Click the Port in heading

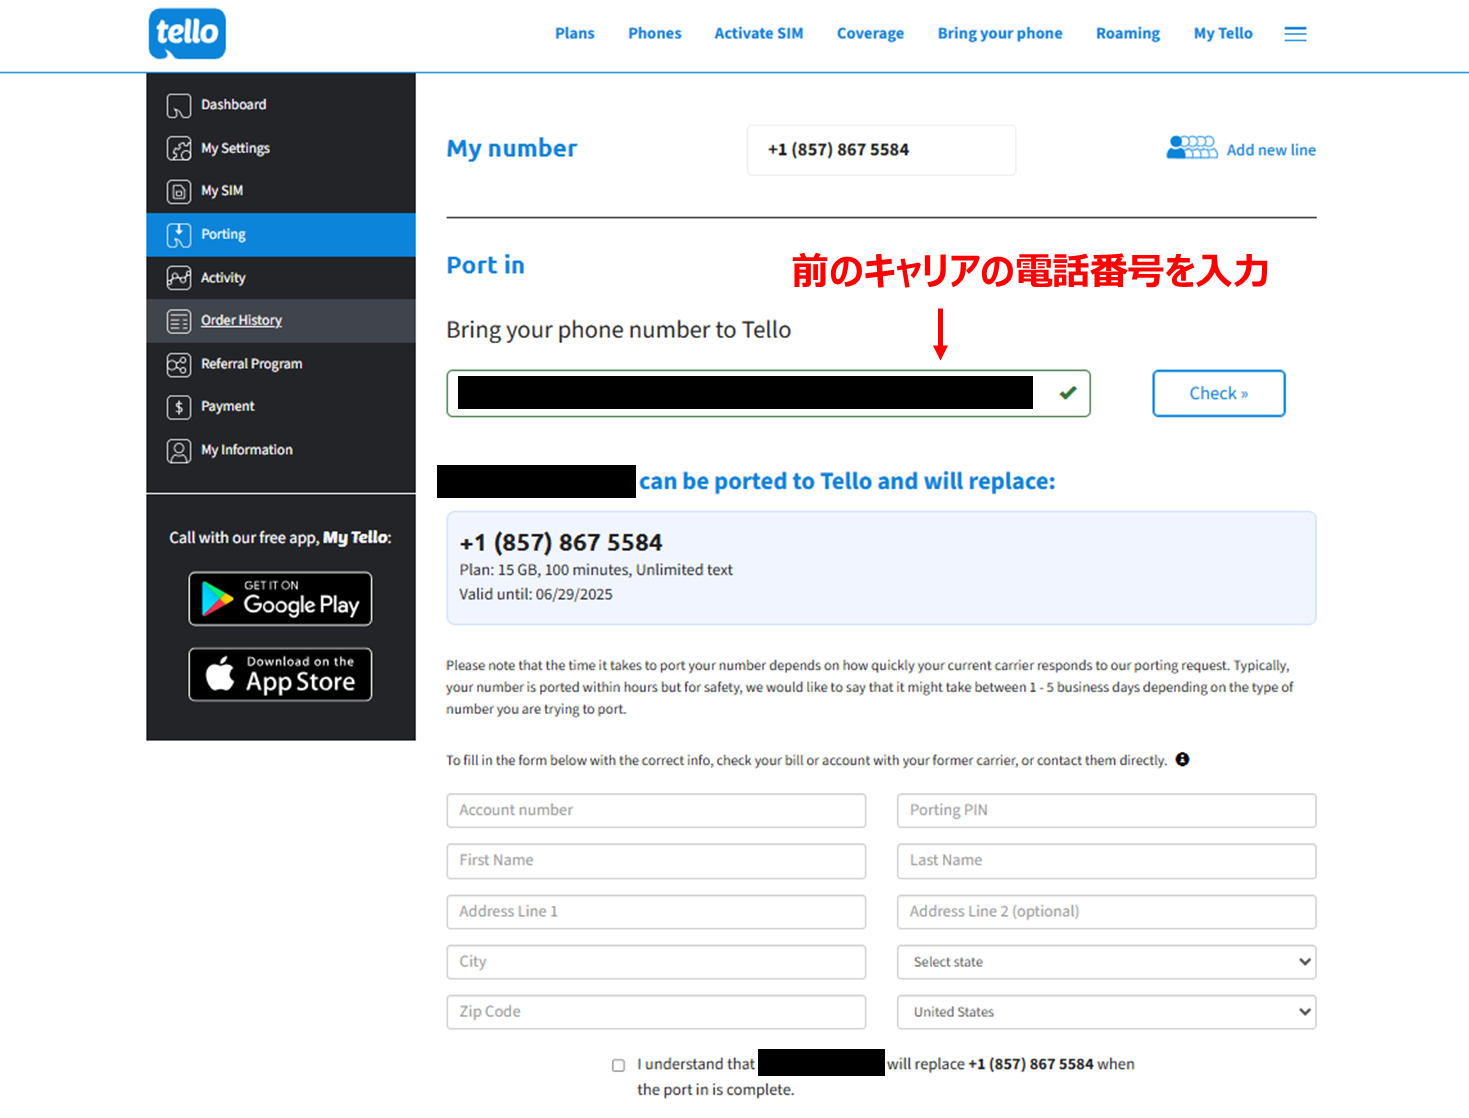coord(485,265)
